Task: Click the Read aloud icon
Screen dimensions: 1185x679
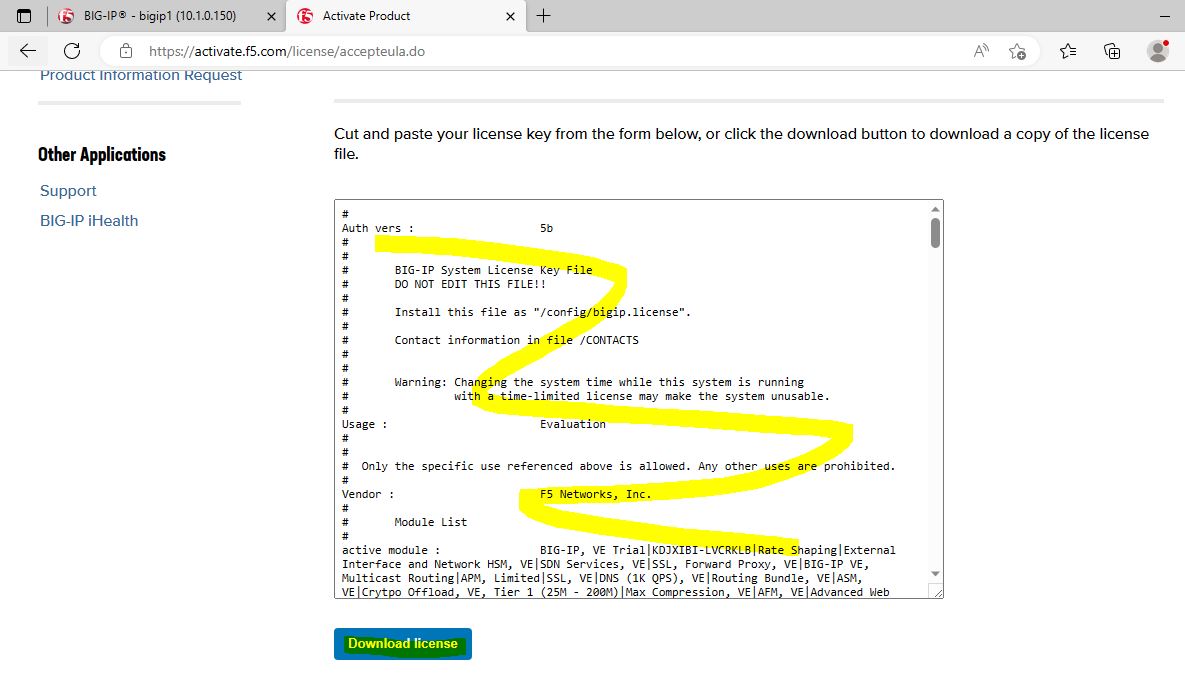Action: pos(981,51)
